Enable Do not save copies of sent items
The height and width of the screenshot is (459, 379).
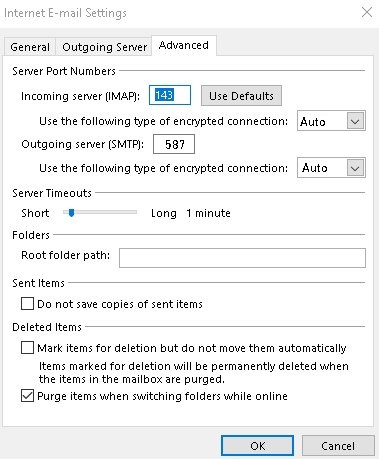(27, 304)
